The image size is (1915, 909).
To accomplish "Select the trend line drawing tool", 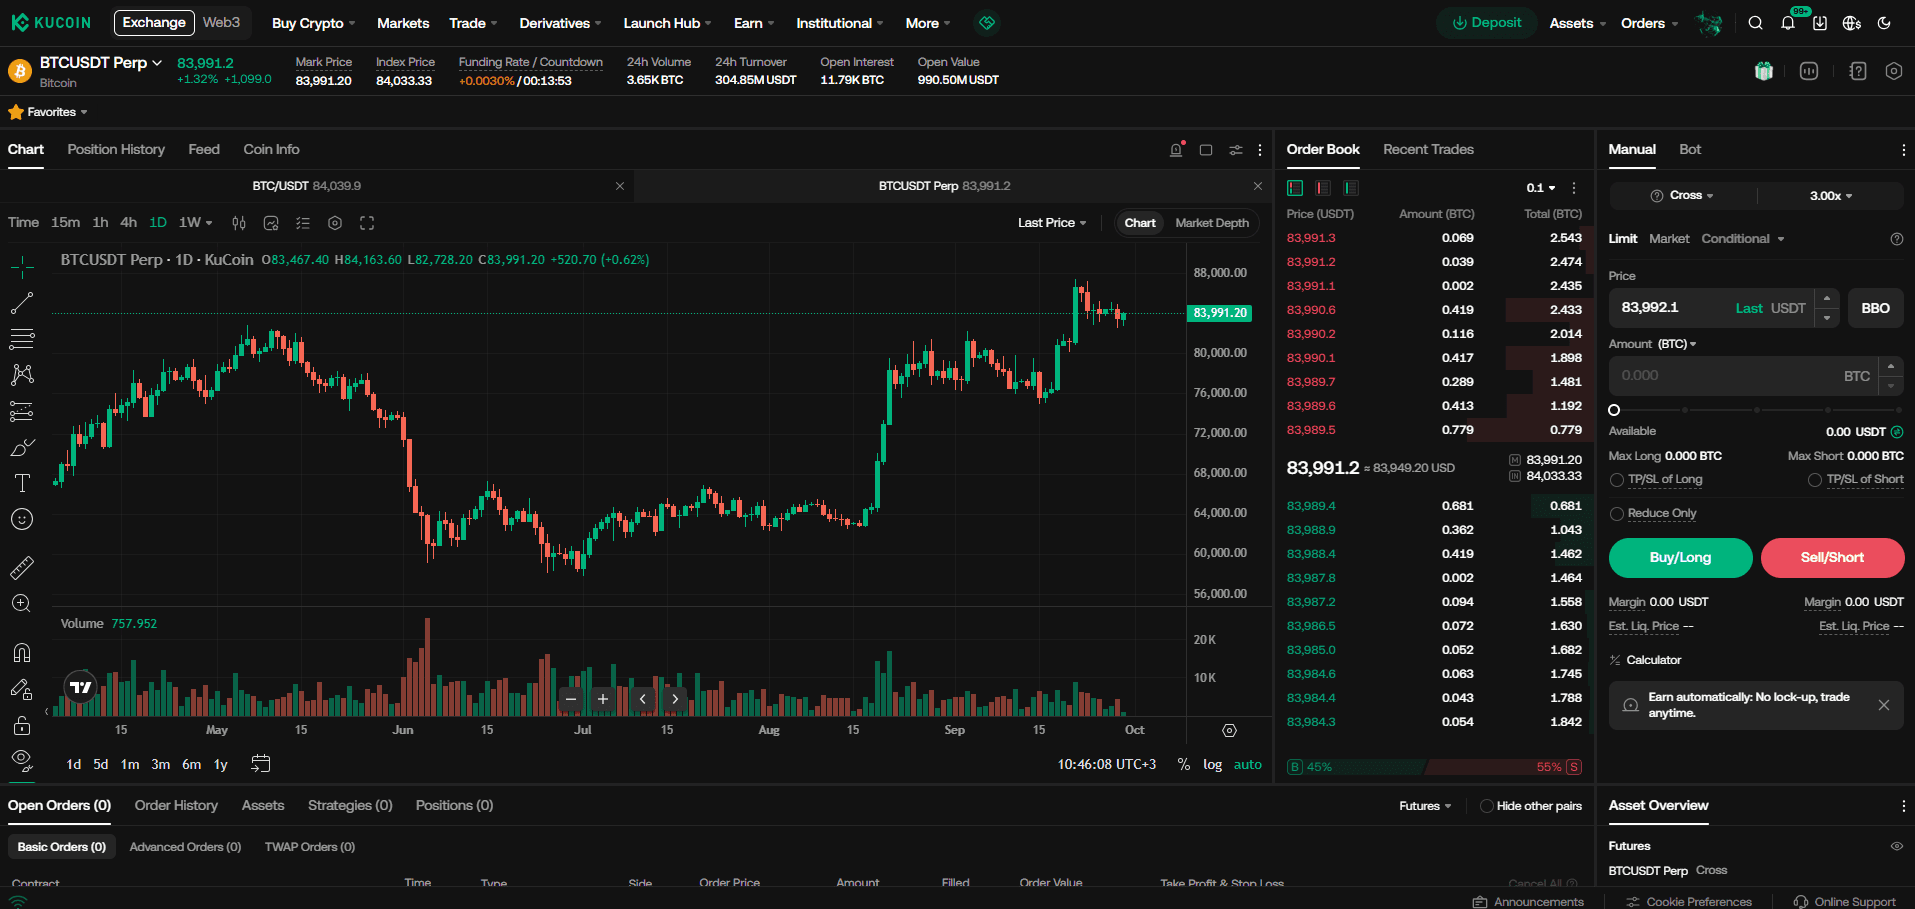I will point(22,302).
